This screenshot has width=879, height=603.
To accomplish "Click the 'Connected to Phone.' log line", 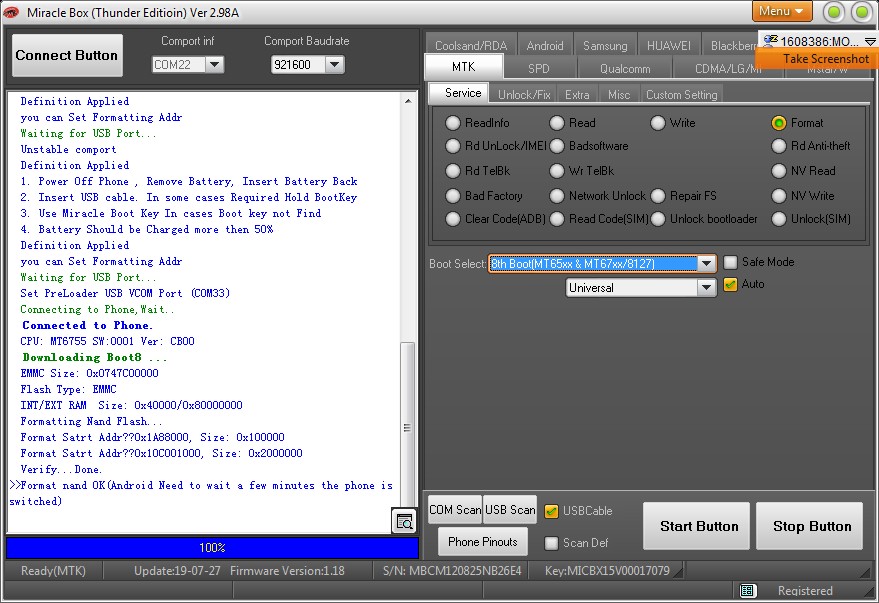I will coord(87,325).
